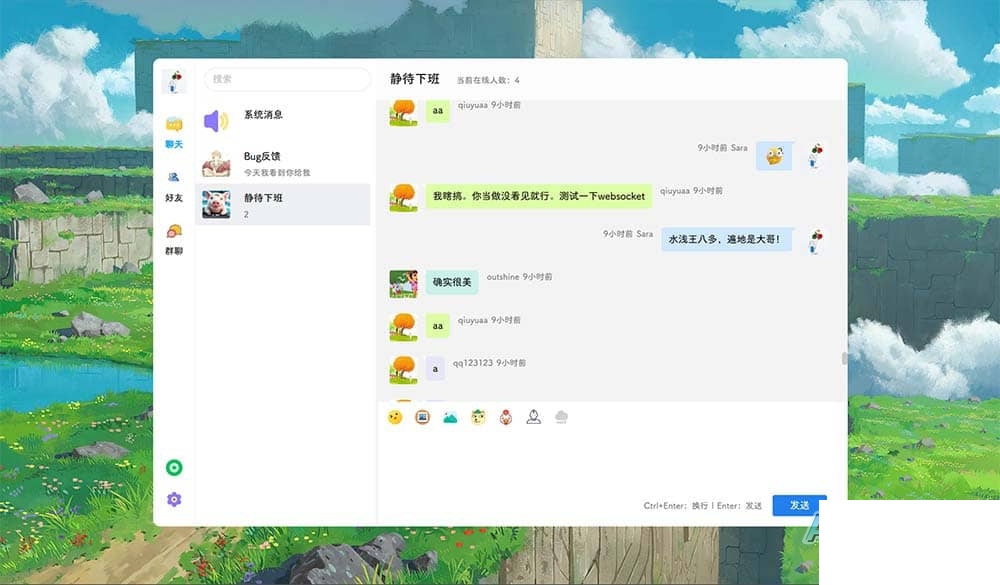Click the green circle icon in sidebar
Screen dimensions: 1000x585
click(x=174, y=468)
